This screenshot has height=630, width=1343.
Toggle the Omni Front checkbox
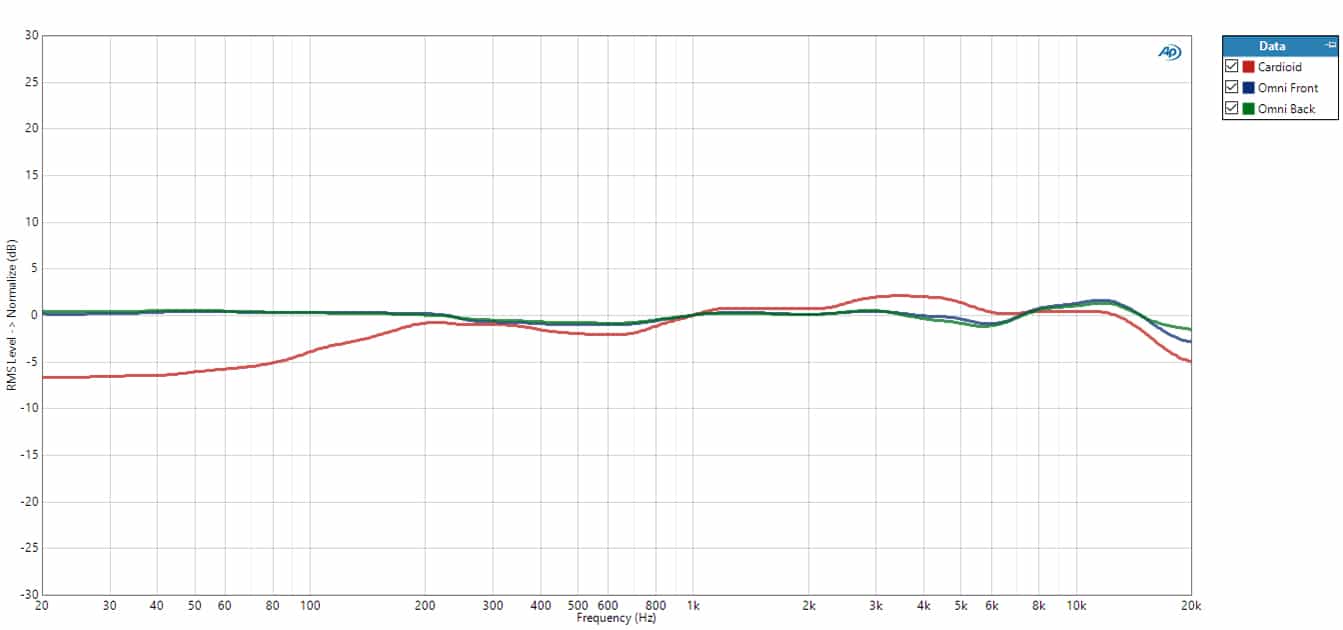pyautogui.click(x=1232, y=88)
